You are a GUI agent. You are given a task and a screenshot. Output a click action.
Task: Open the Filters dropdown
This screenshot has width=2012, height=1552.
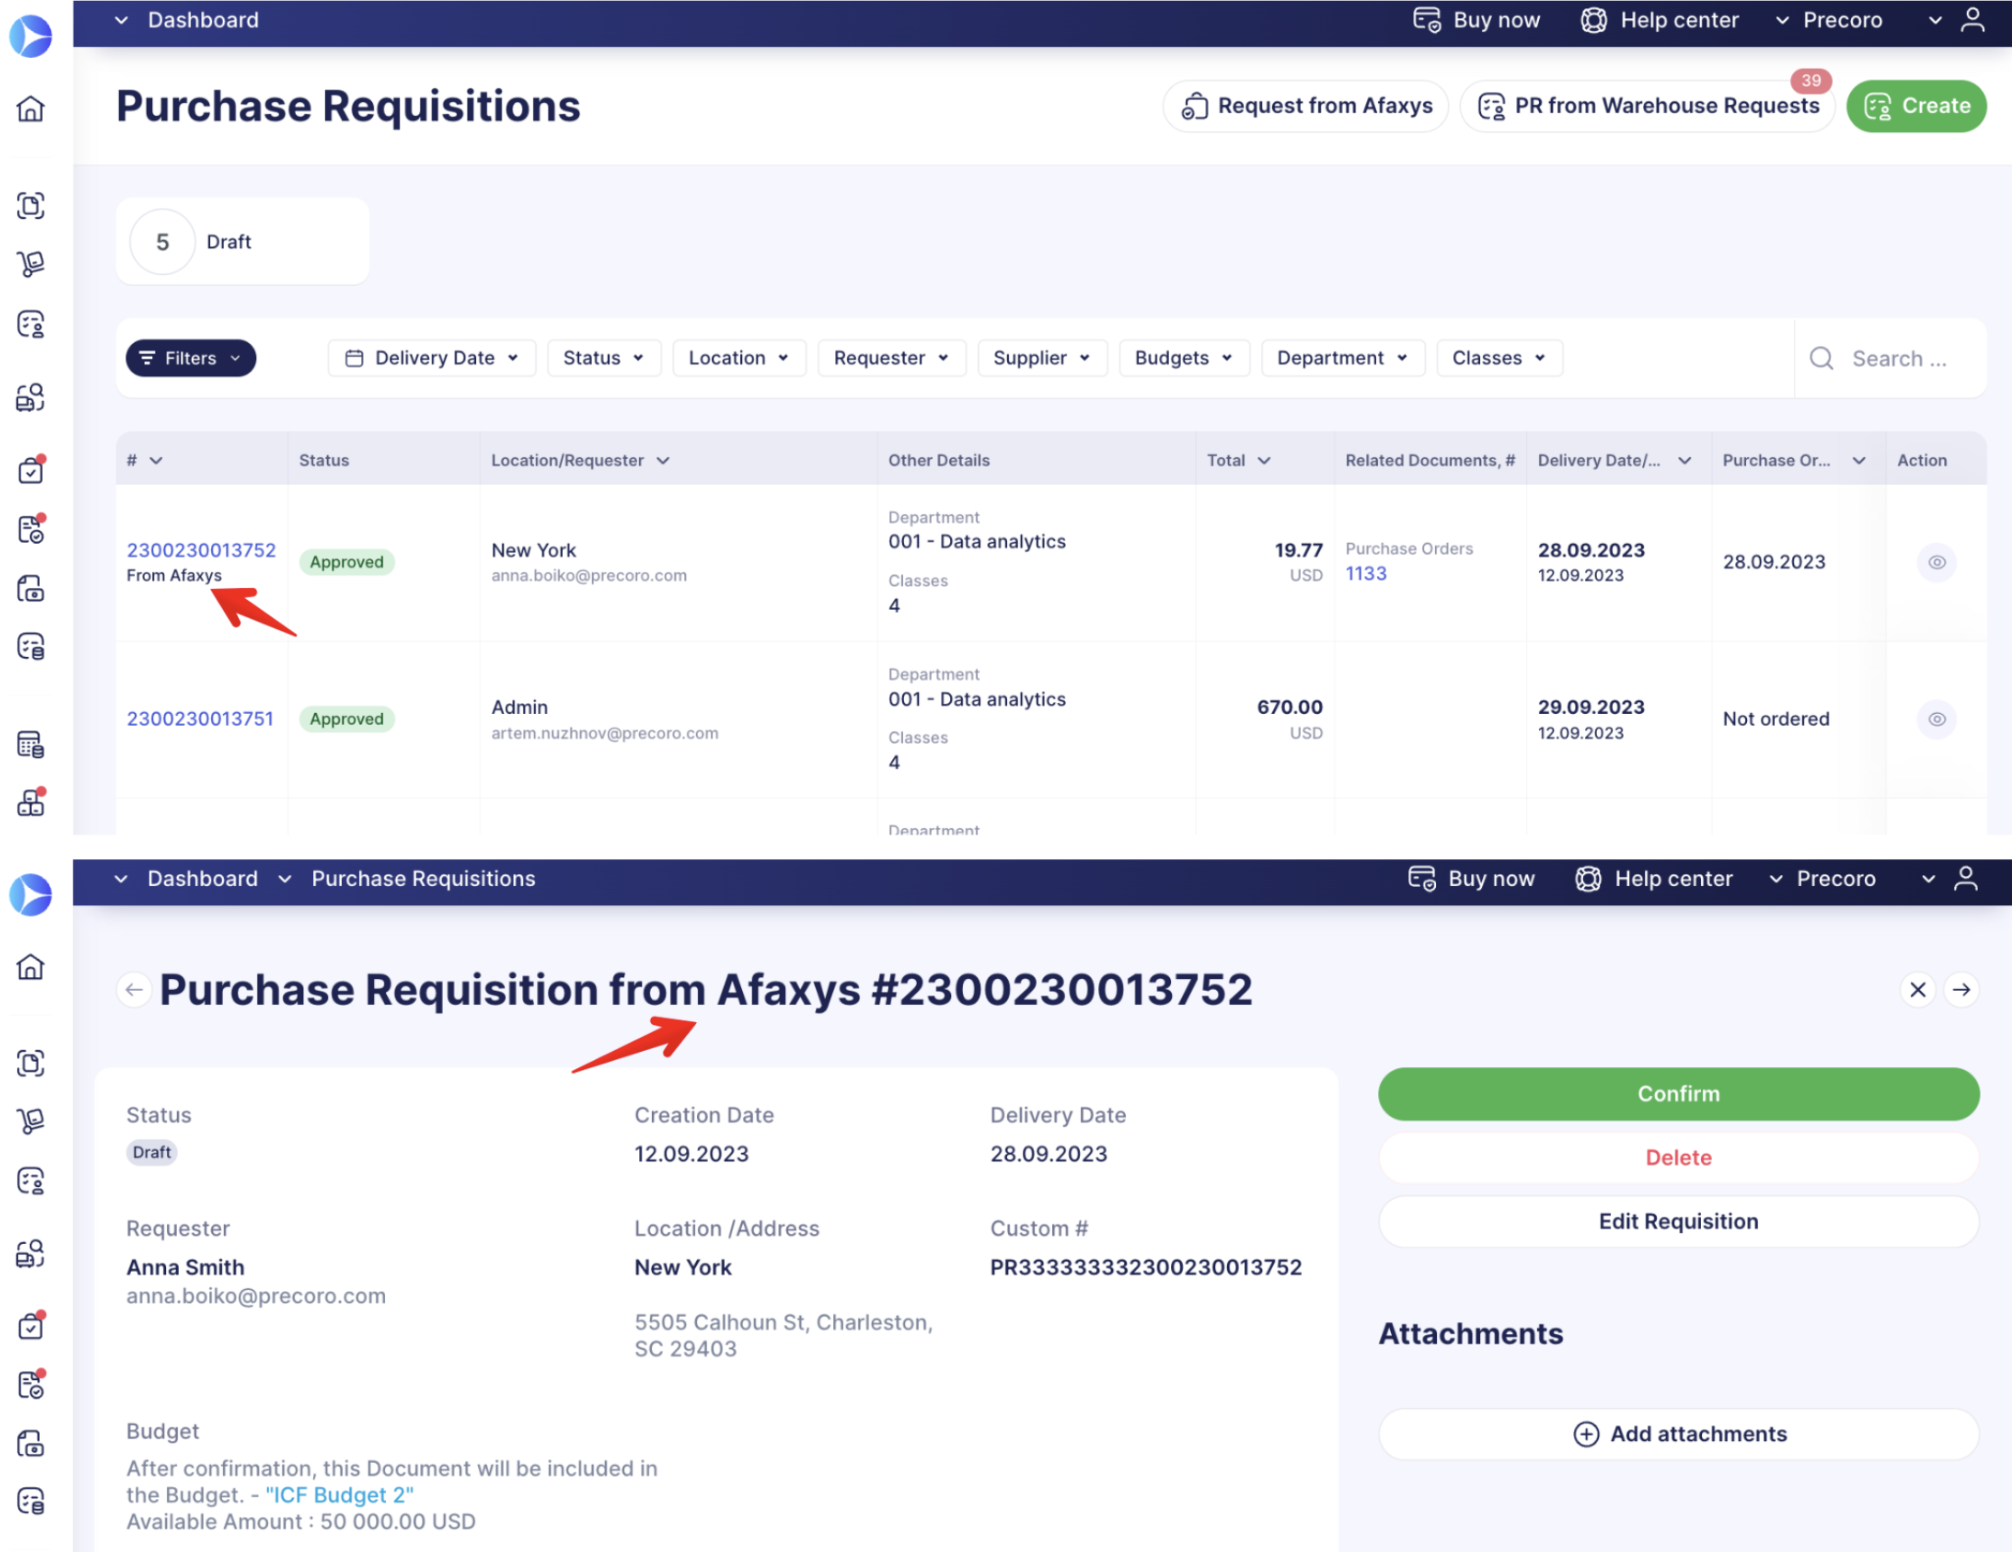pyautogui.click(x=191, y=358)
